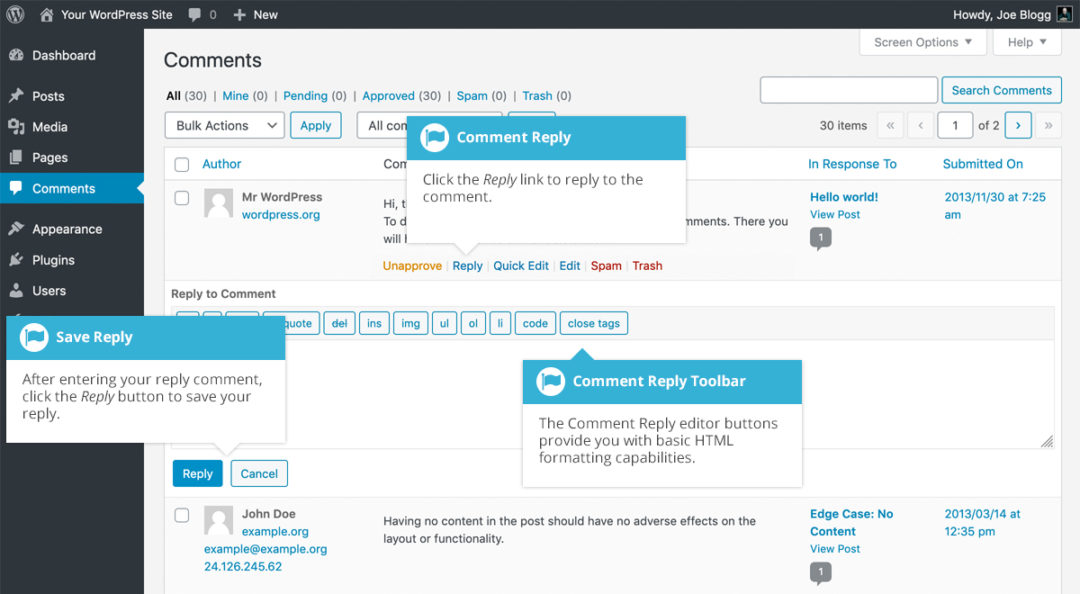
Task: Tick the John Doe comment checkbox
Action: 181,514
